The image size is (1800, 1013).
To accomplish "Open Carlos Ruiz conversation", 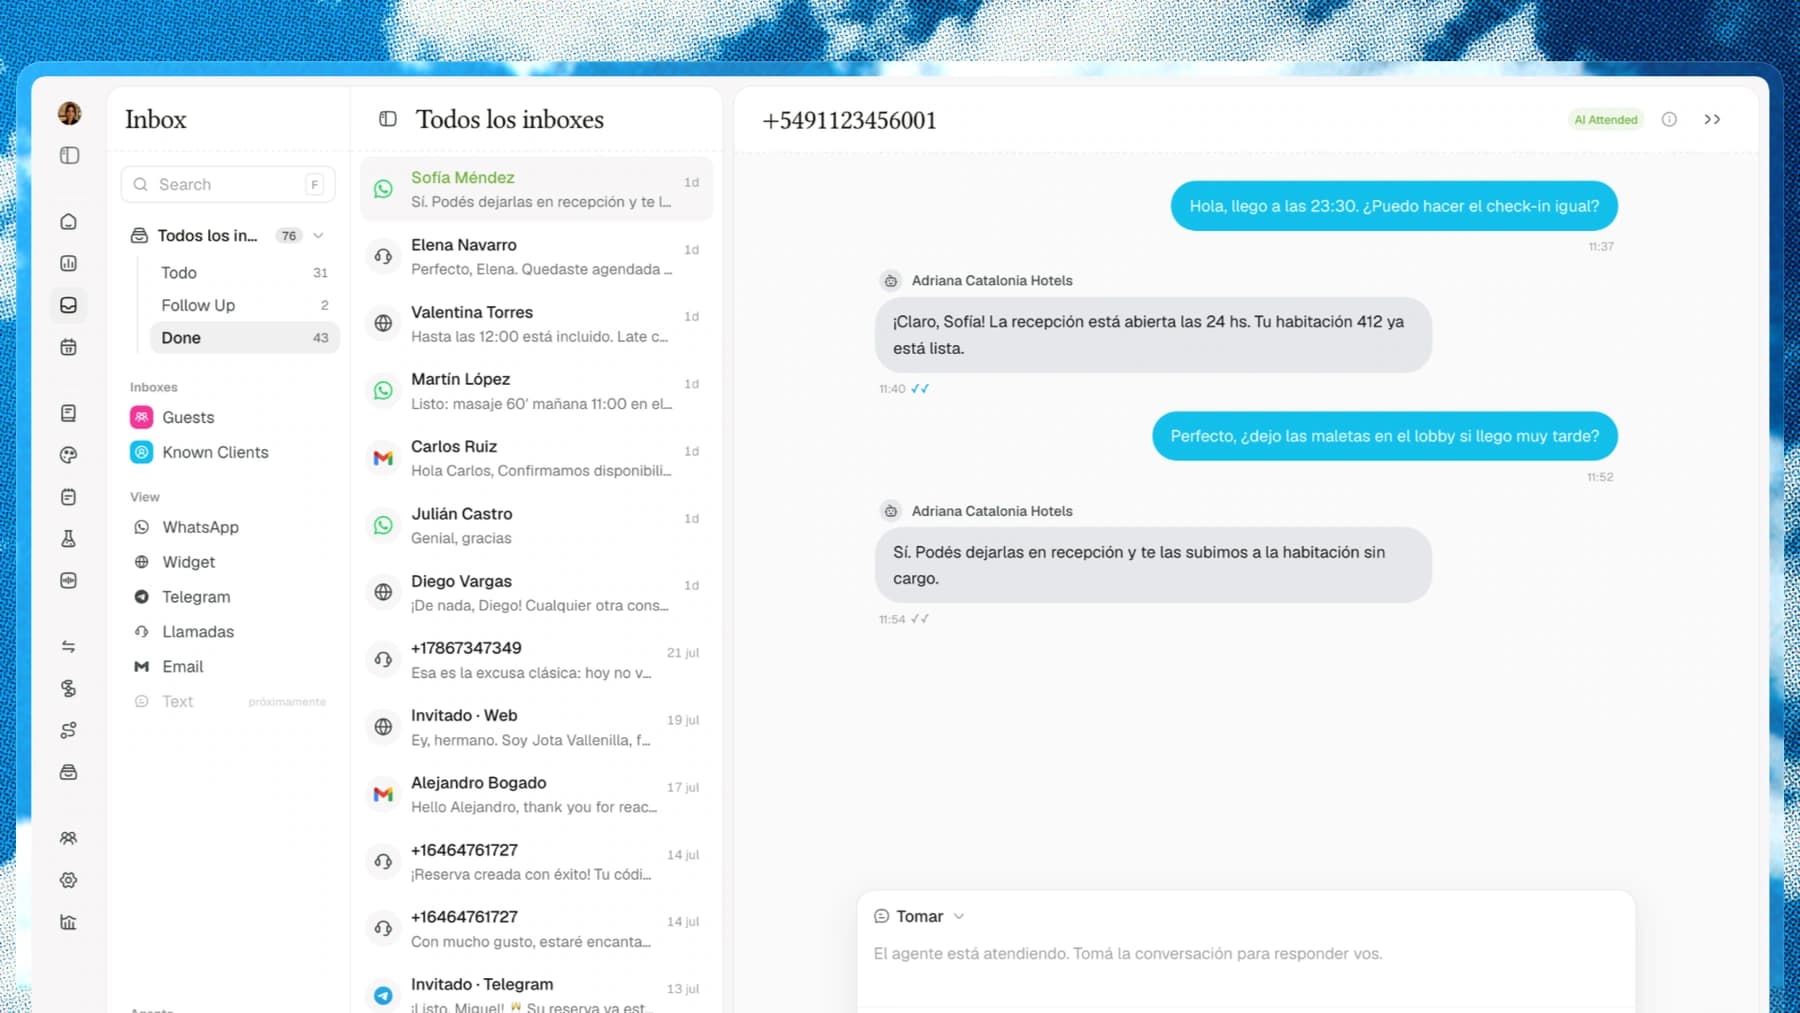I will point(537,458).
